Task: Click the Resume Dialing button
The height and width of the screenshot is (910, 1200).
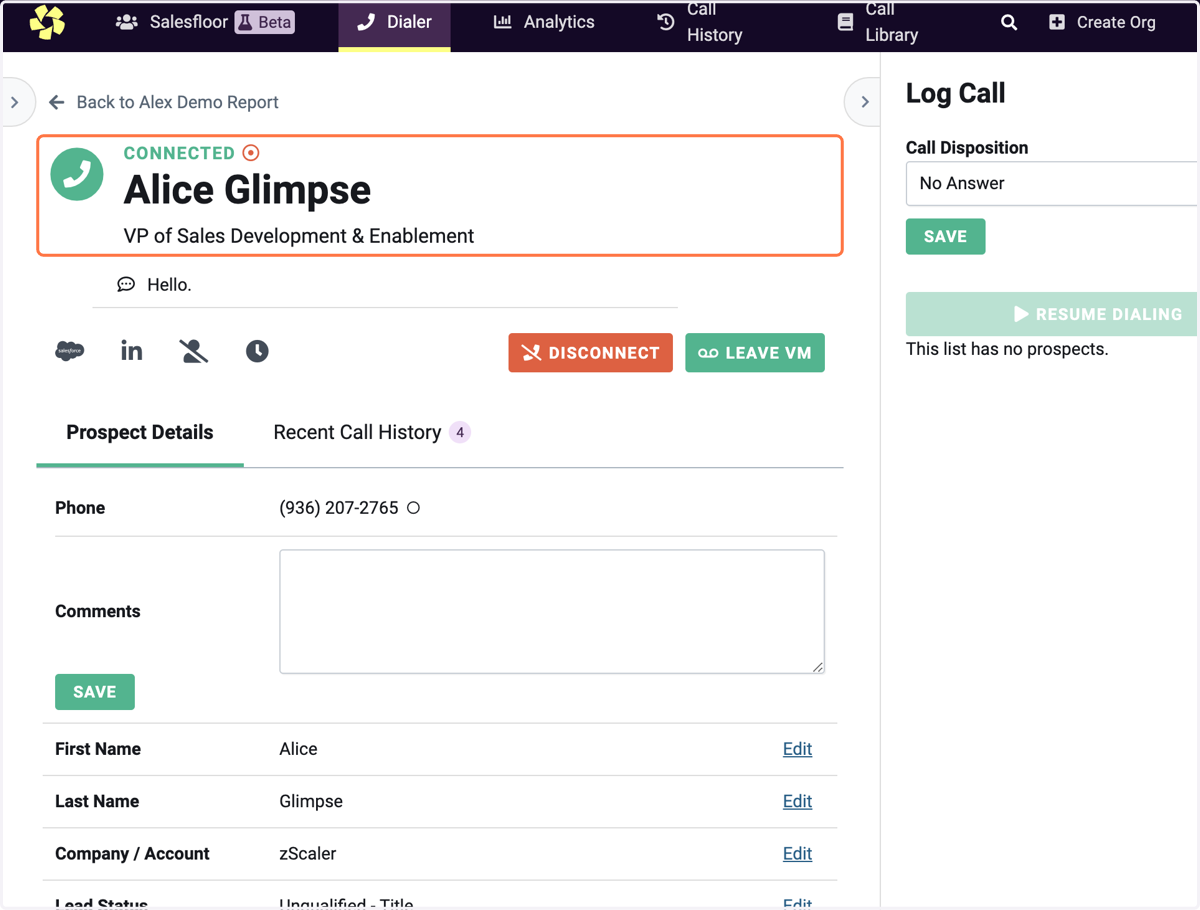Action: point(1052,314)
